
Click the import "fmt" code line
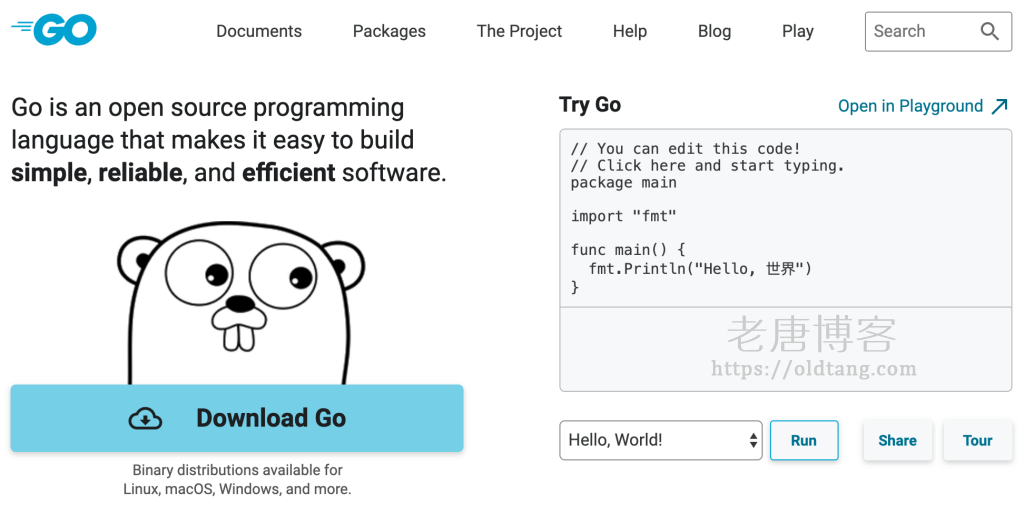(624, 216)
